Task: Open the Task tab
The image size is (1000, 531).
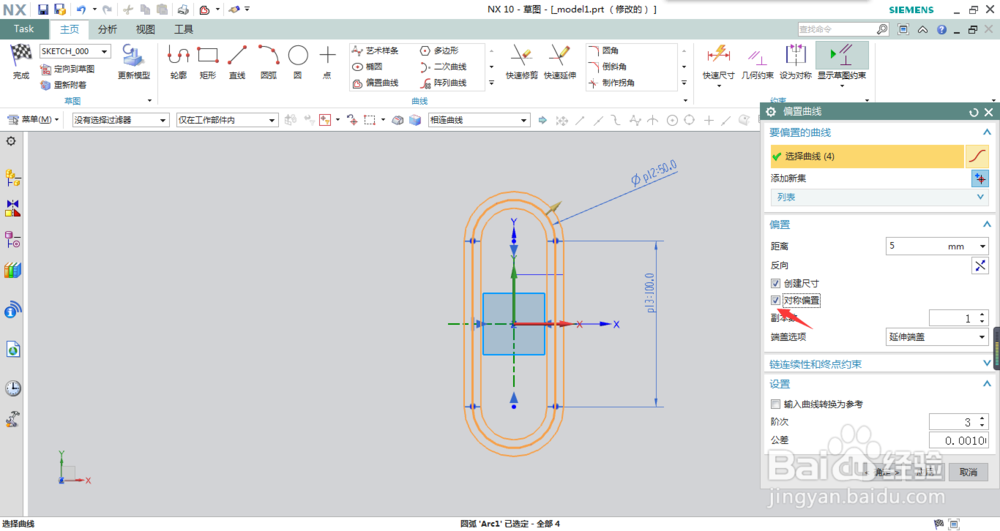Action: [x=24, y=29]
